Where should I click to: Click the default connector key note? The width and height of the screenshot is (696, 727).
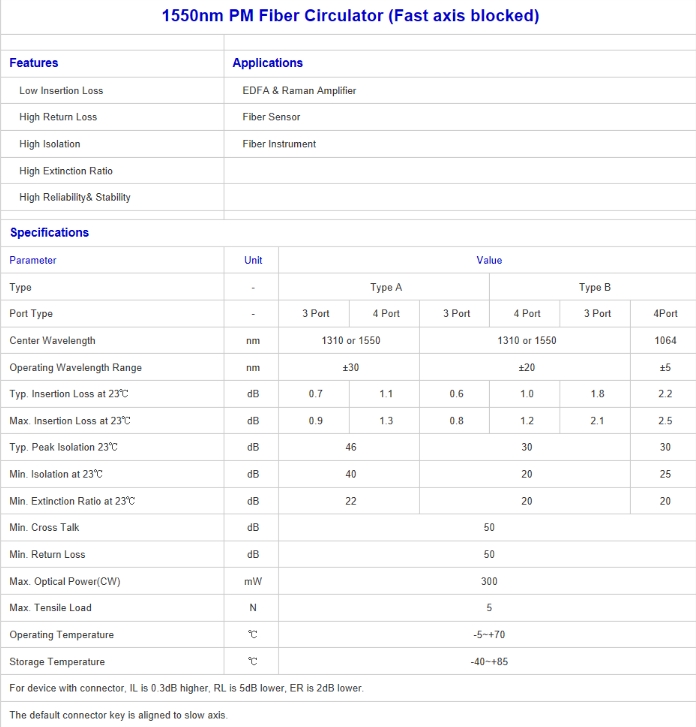click(119, 715)
